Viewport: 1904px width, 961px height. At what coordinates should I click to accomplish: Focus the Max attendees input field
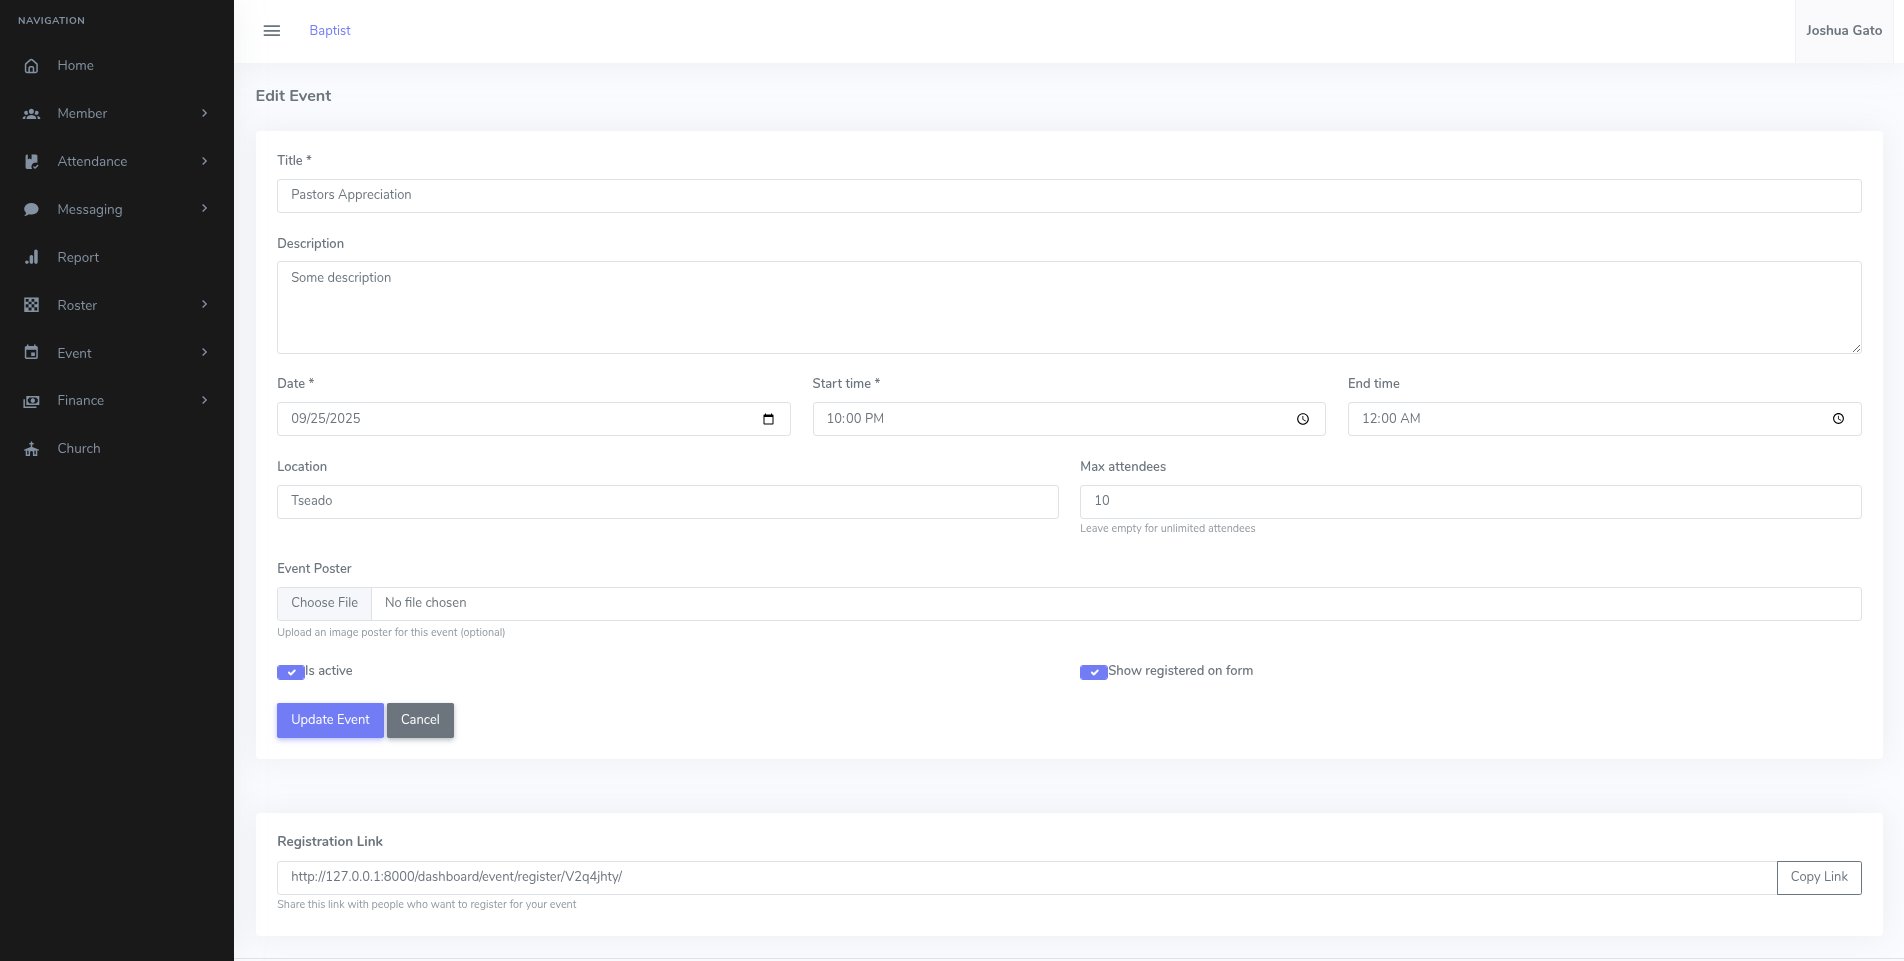coord(1469,501)
